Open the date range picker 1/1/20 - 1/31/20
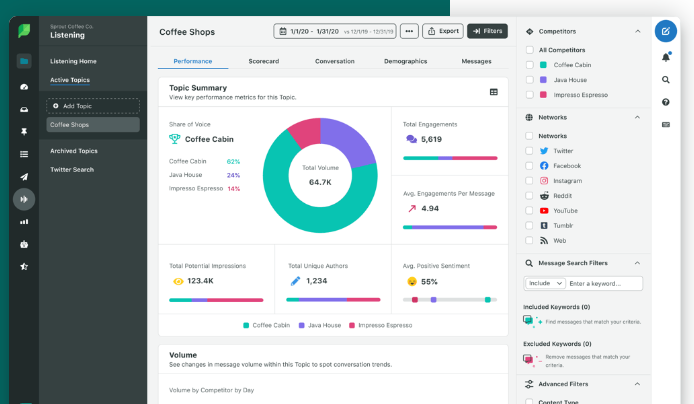The width and height of the screenshot is (694, 404). click(x=335, y=31)
